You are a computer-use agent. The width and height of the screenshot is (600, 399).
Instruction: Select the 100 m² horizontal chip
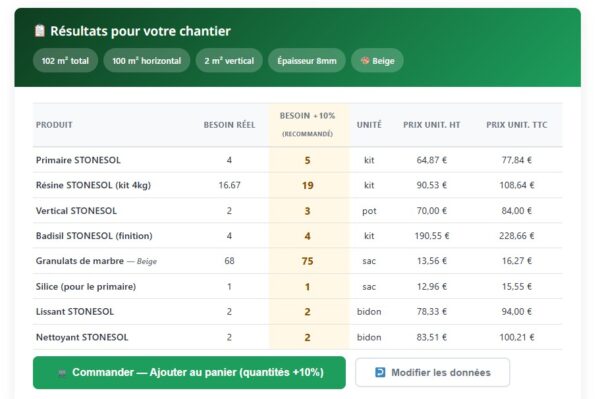point(147,60)
